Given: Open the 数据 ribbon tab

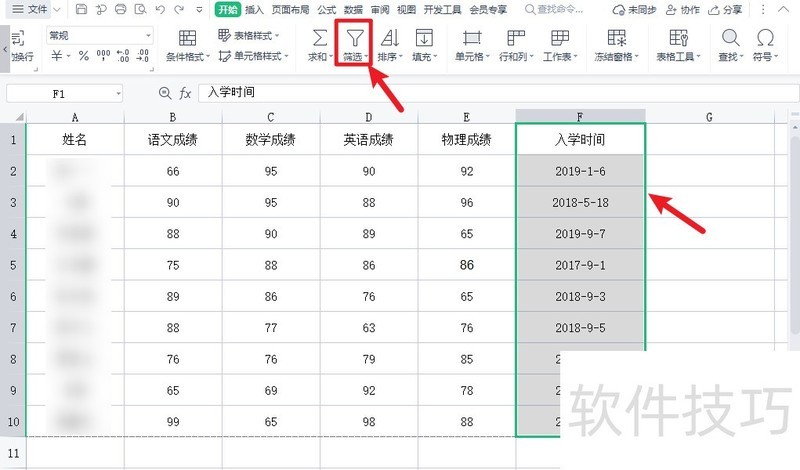Looking at the screenshot, I should coord(353,9).
